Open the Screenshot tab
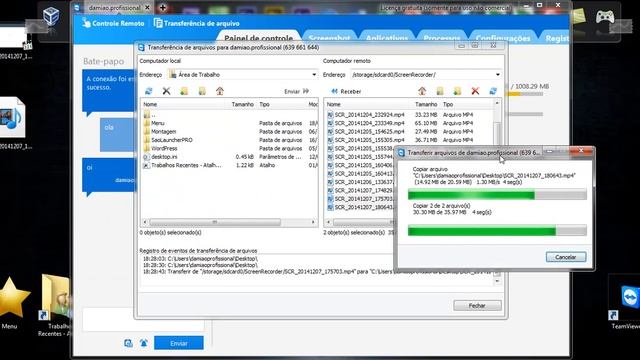This screenshot has height=360, width=640. pyautogui.click(x=329, y=38)
